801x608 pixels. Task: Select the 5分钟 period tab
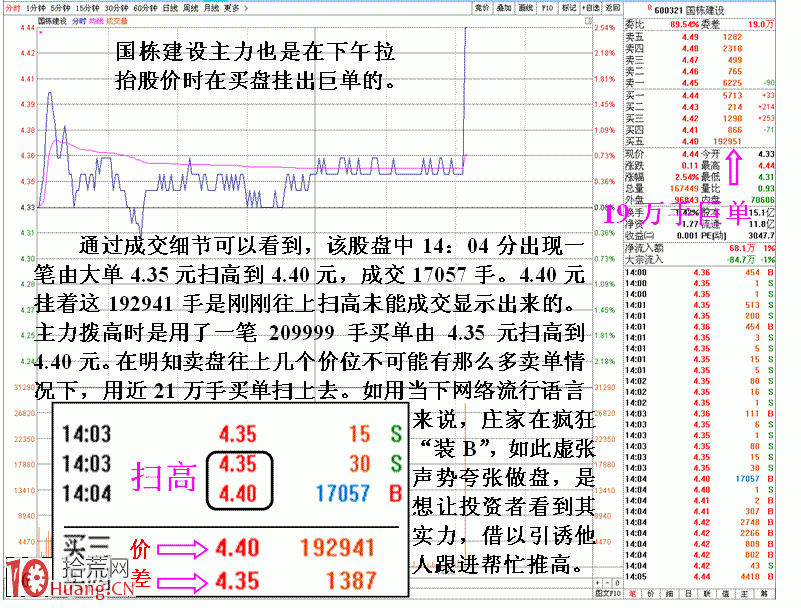[60, 8]
